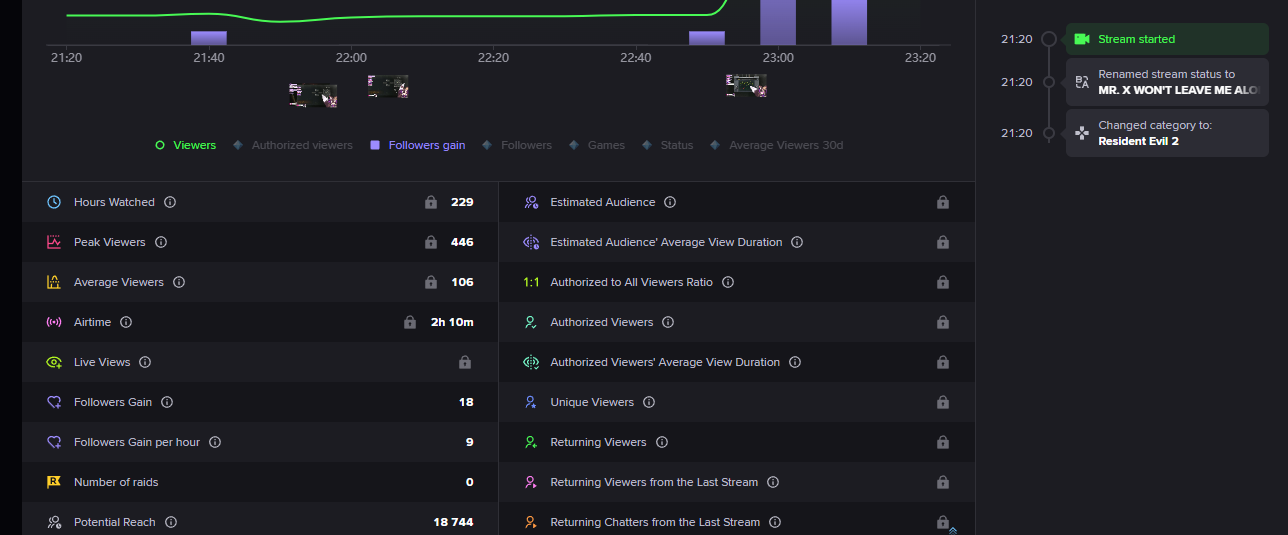
Task: Open info tooltip for Potential Reach
Action: [x=171, y=522]
